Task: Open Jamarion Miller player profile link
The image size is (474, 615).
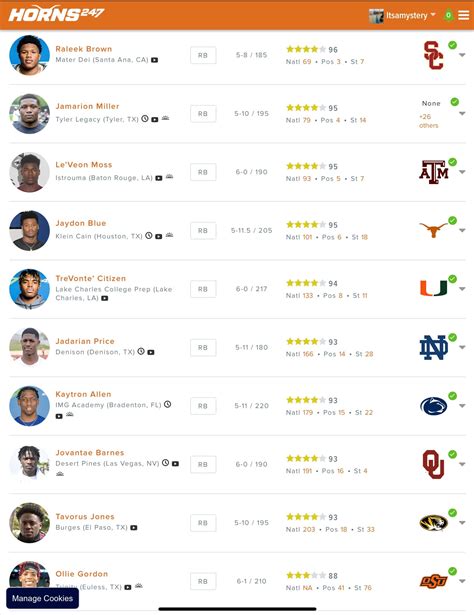Action: pyautogui.click(x=87, y=106)
